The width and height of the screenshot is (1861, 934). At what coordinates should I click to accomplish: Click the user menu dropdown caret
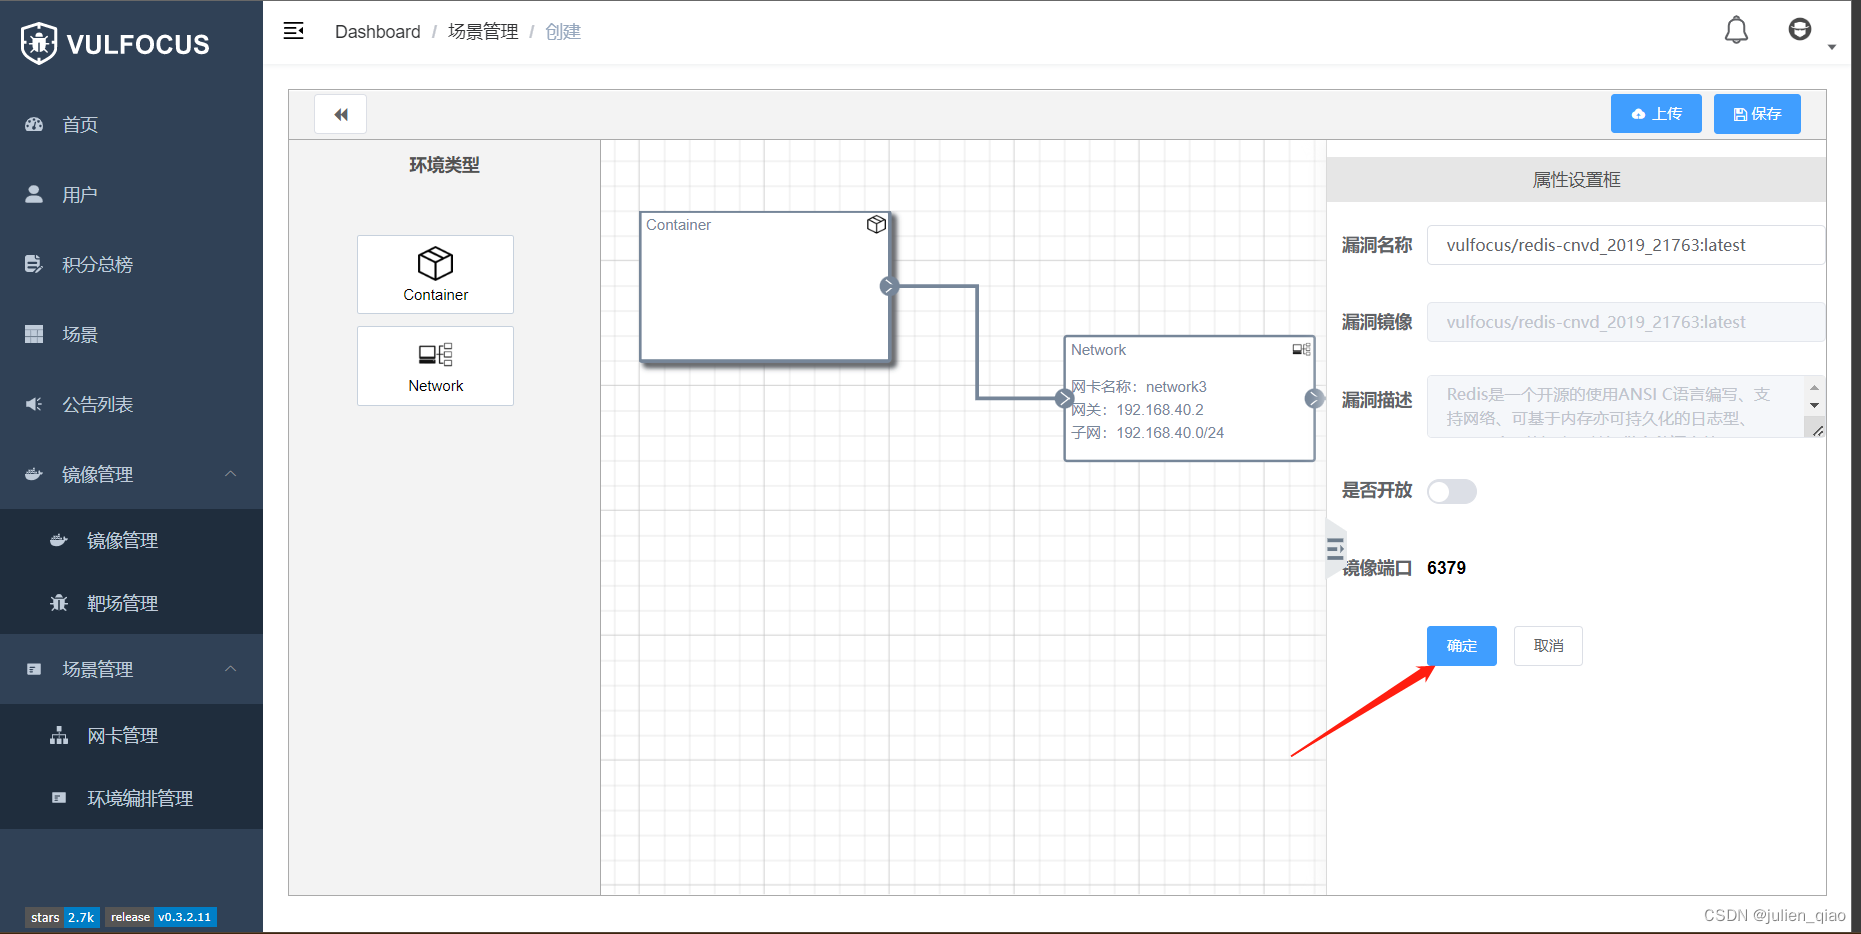pyautogui.click(x=1831, y=47)
